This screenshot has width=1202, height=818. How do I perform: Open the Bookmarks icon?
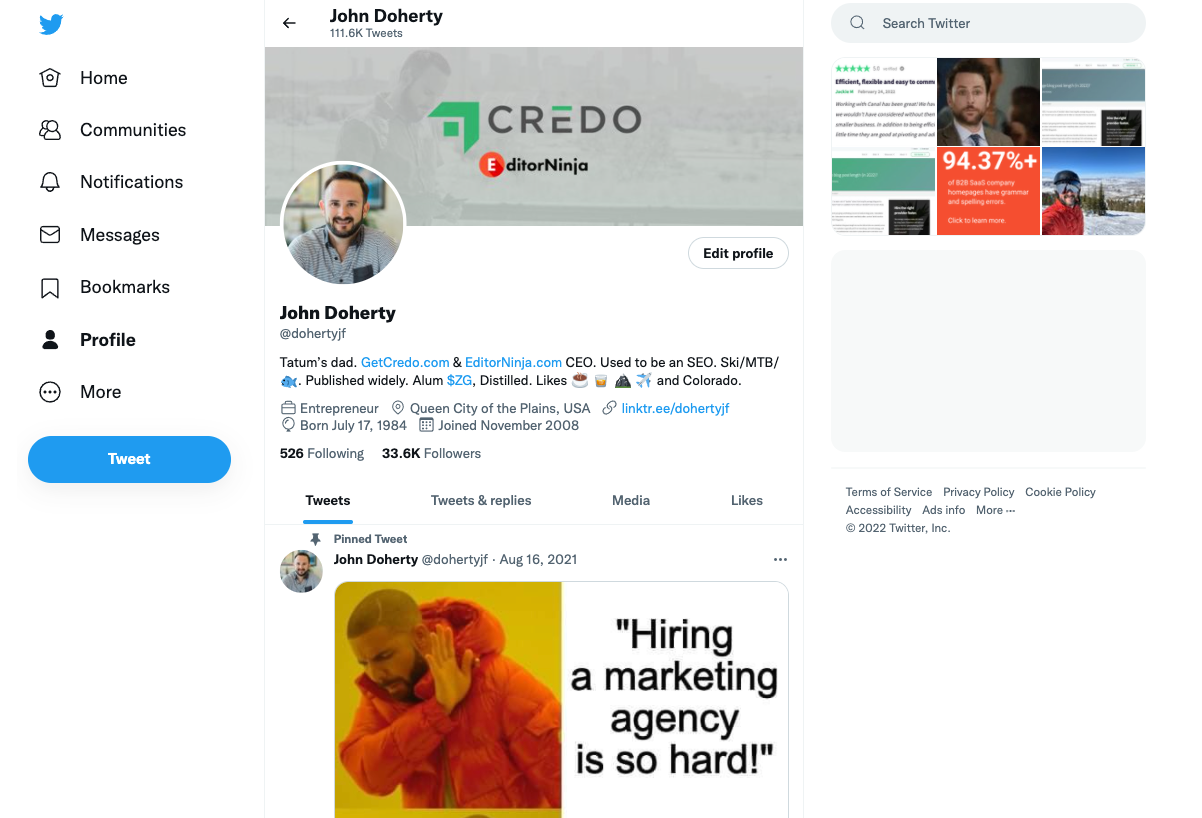pyautogui.click(x=50, y=288)
